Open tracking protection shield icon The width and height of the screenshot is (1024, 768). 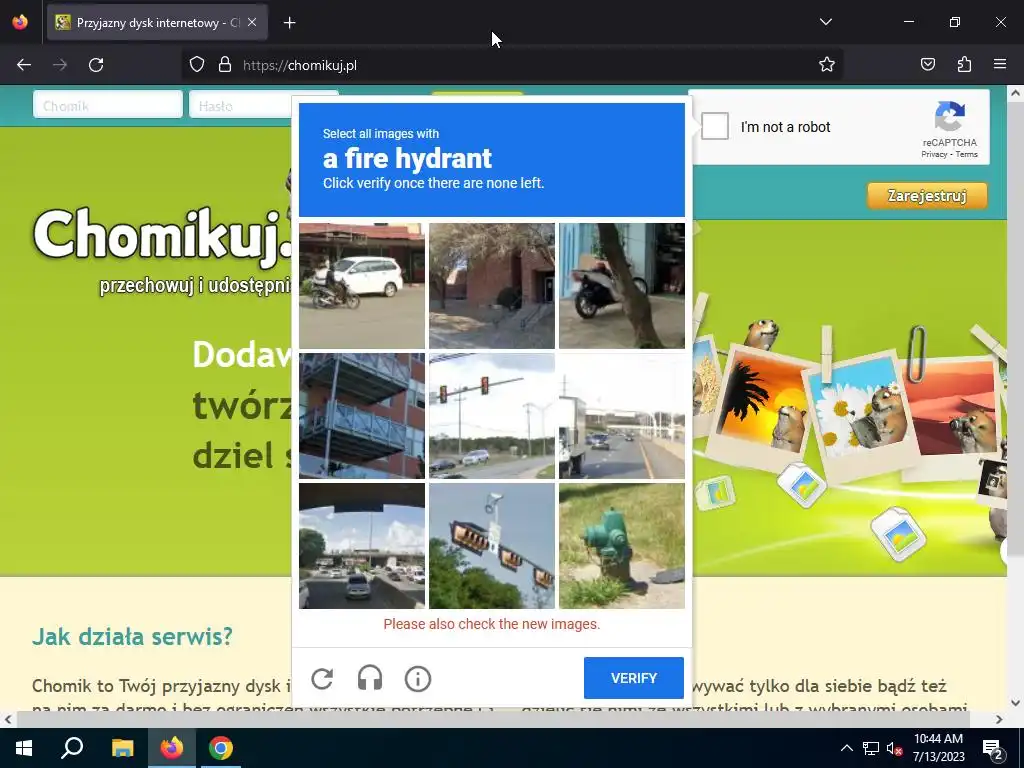(x=197, y=65)
